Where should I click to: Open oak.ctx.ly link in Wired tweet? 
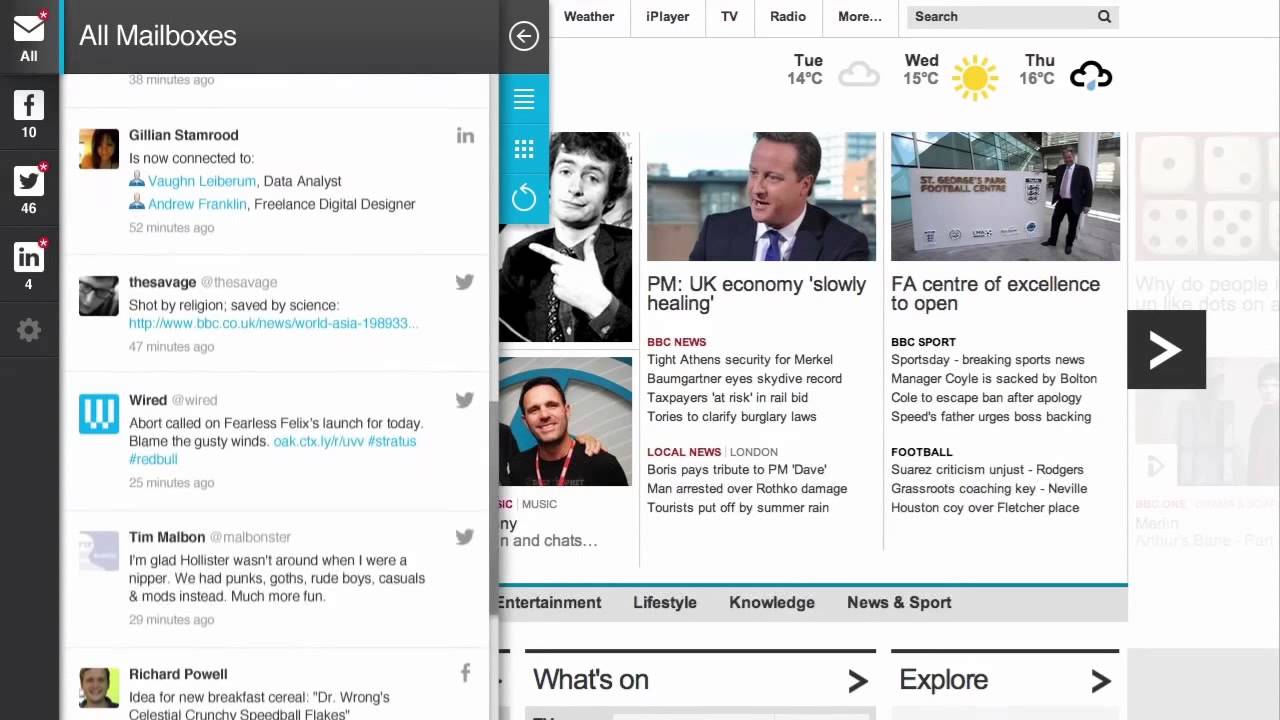click(319, 441)
